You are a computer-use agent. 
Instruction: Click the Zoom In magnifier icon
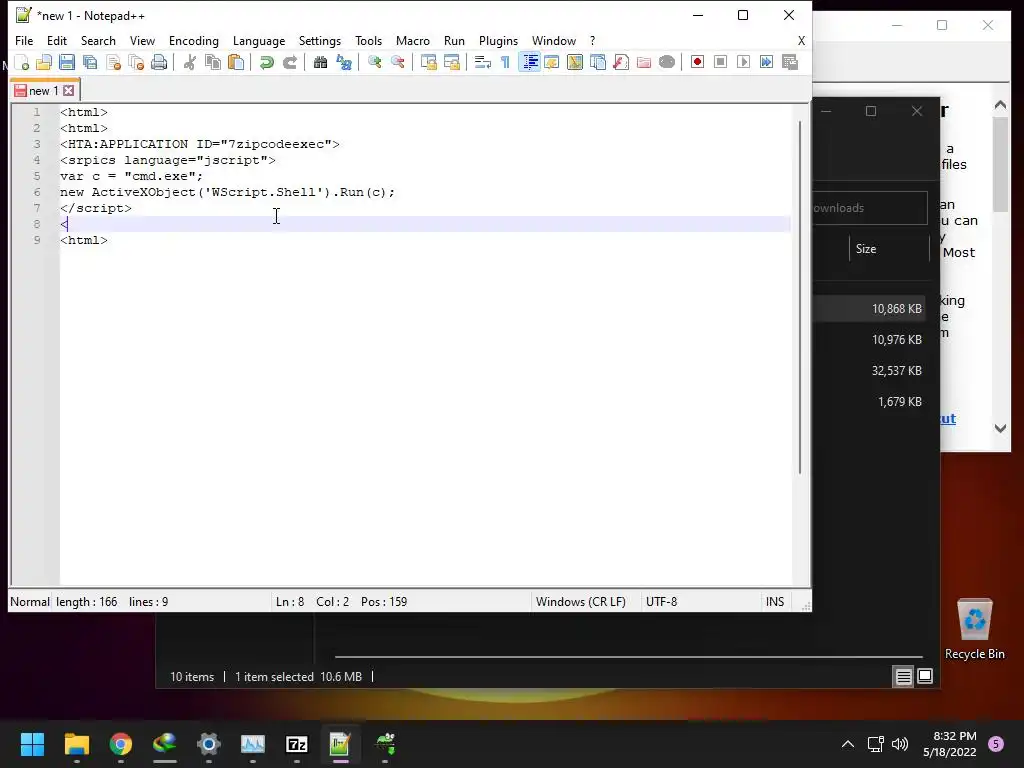click(374, 62)
